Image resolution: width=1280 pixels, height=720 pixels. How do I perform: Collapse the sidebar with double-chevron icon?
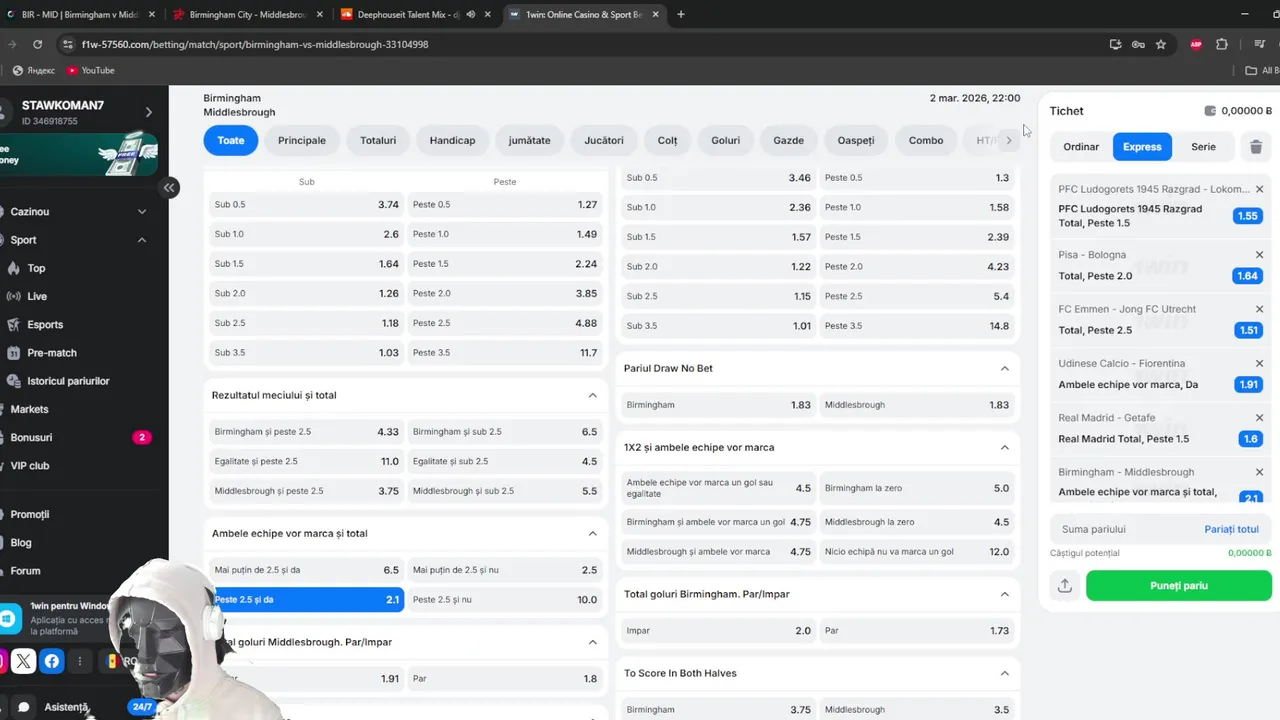tap(169, 187)
